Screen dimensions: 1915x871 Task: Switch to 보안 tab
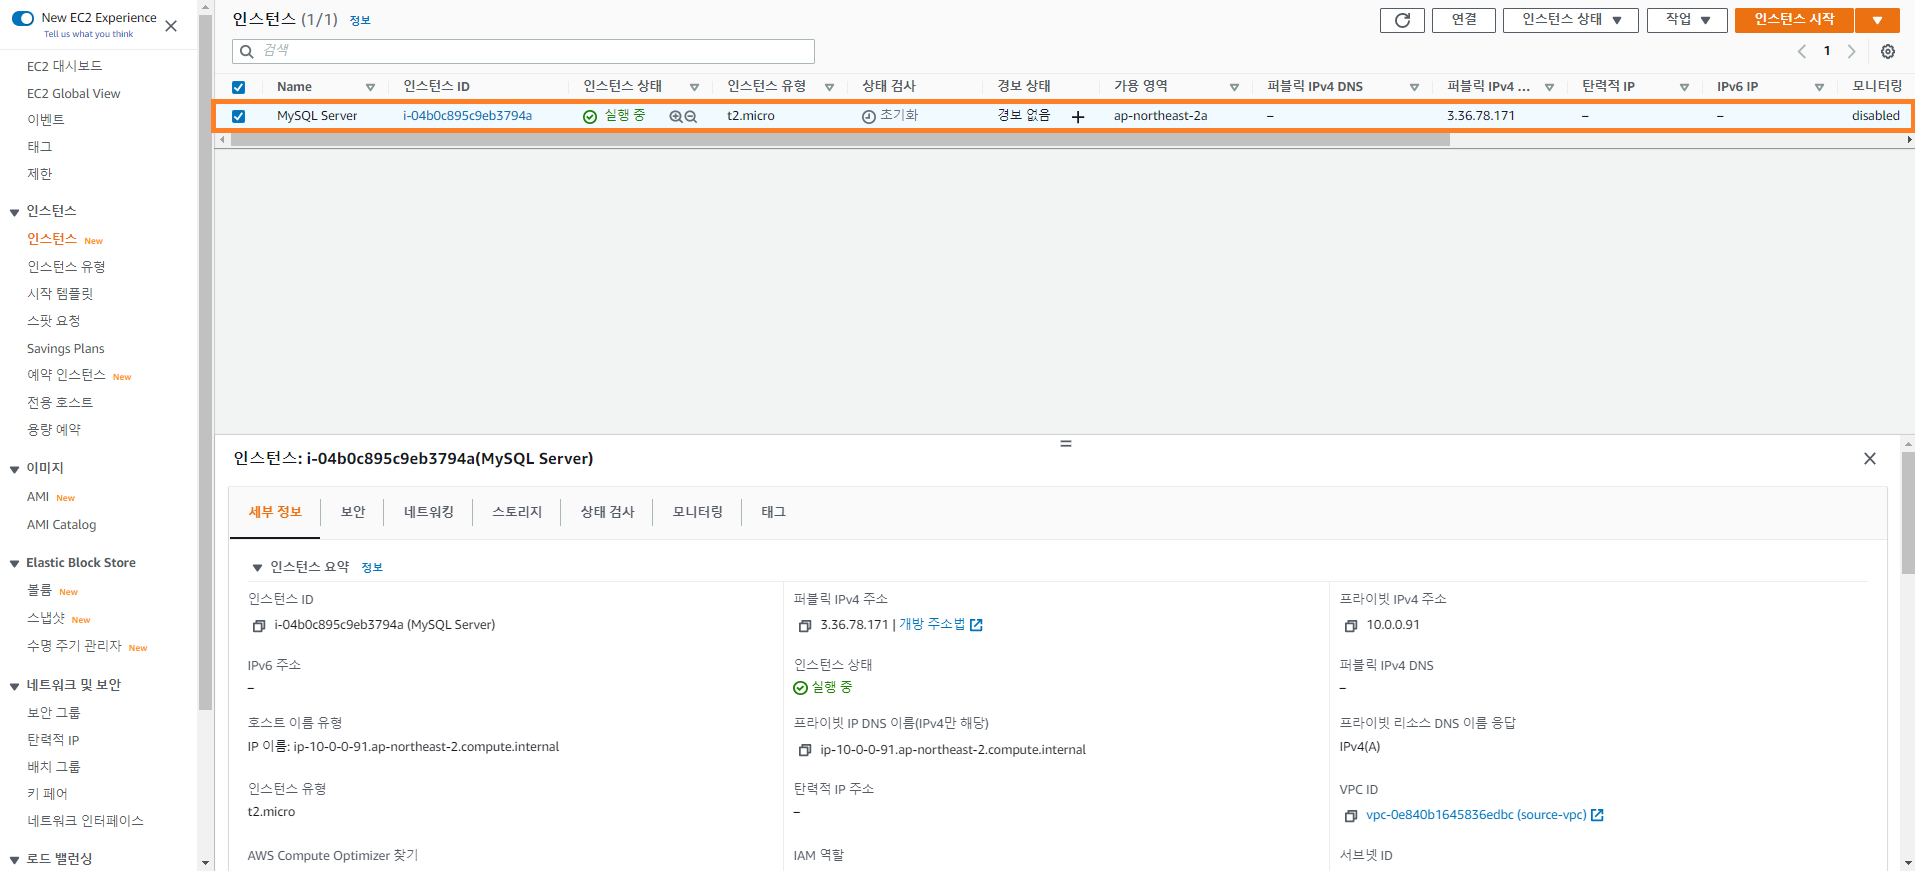point(353,512)
